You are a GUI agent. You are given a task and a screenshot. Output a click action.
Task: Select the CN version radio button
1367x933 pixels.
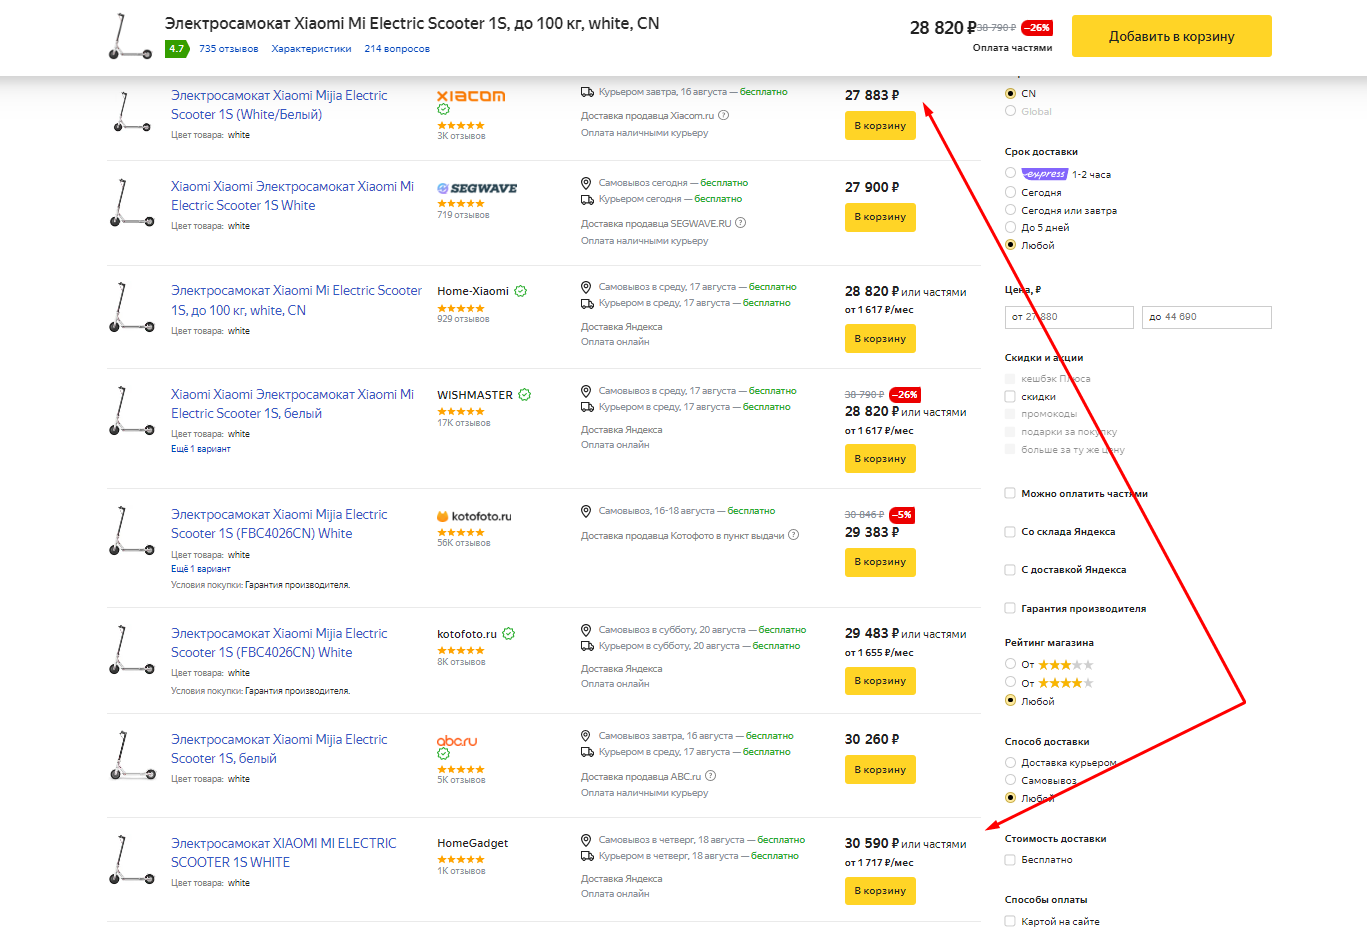point(1010,93)
